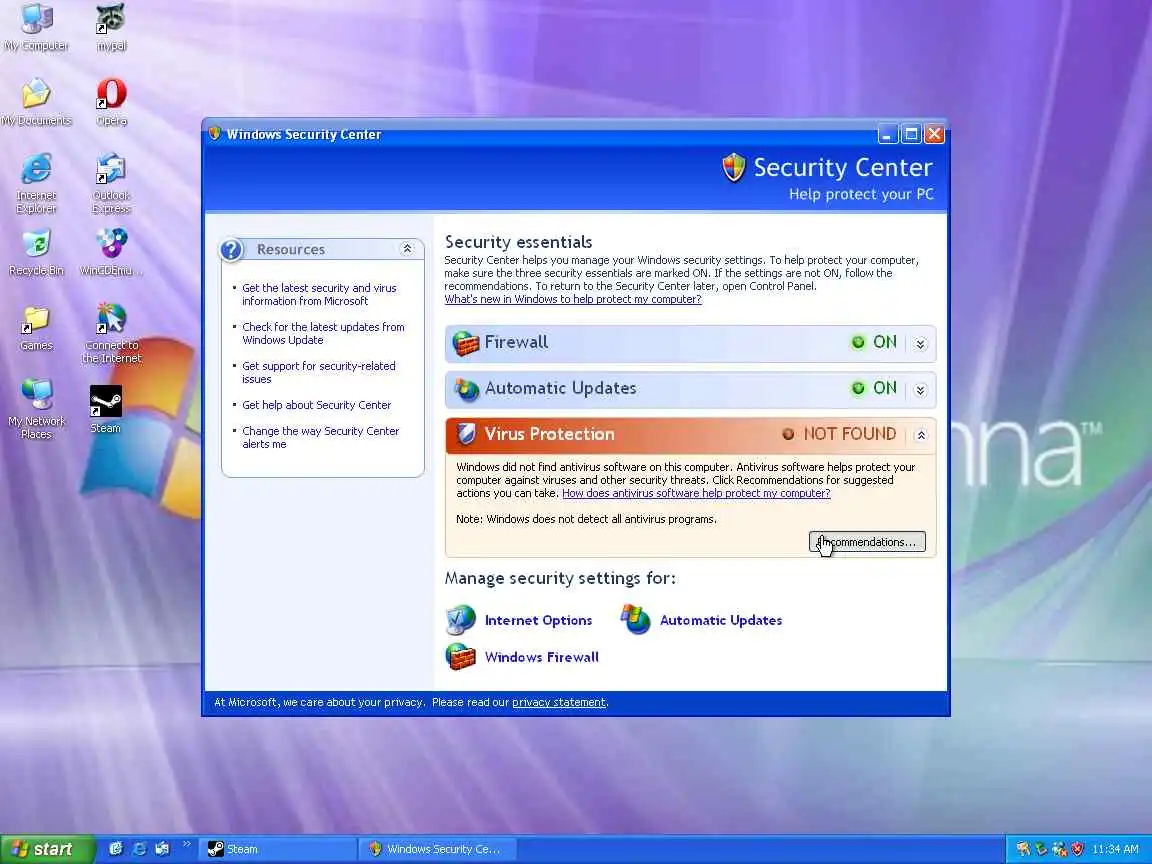
Task: Click the Automatic Updates ON status text
Action: [885, 388]
